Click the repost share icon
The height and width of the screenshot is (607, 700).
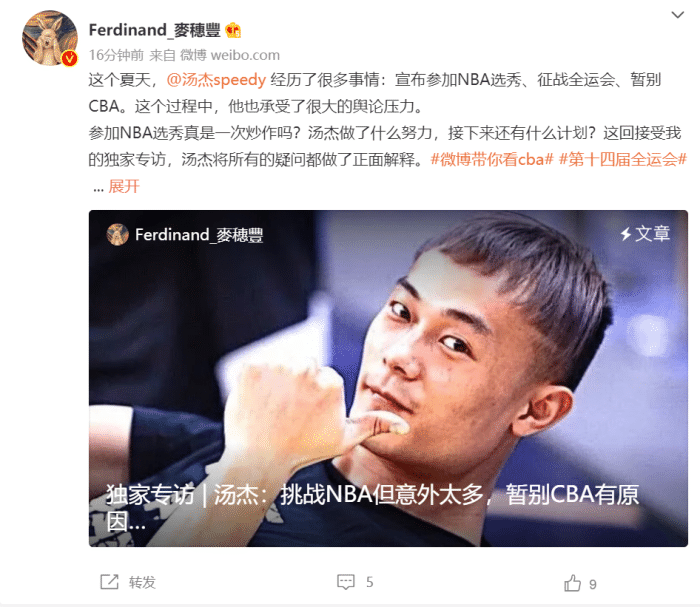[109, 582]
